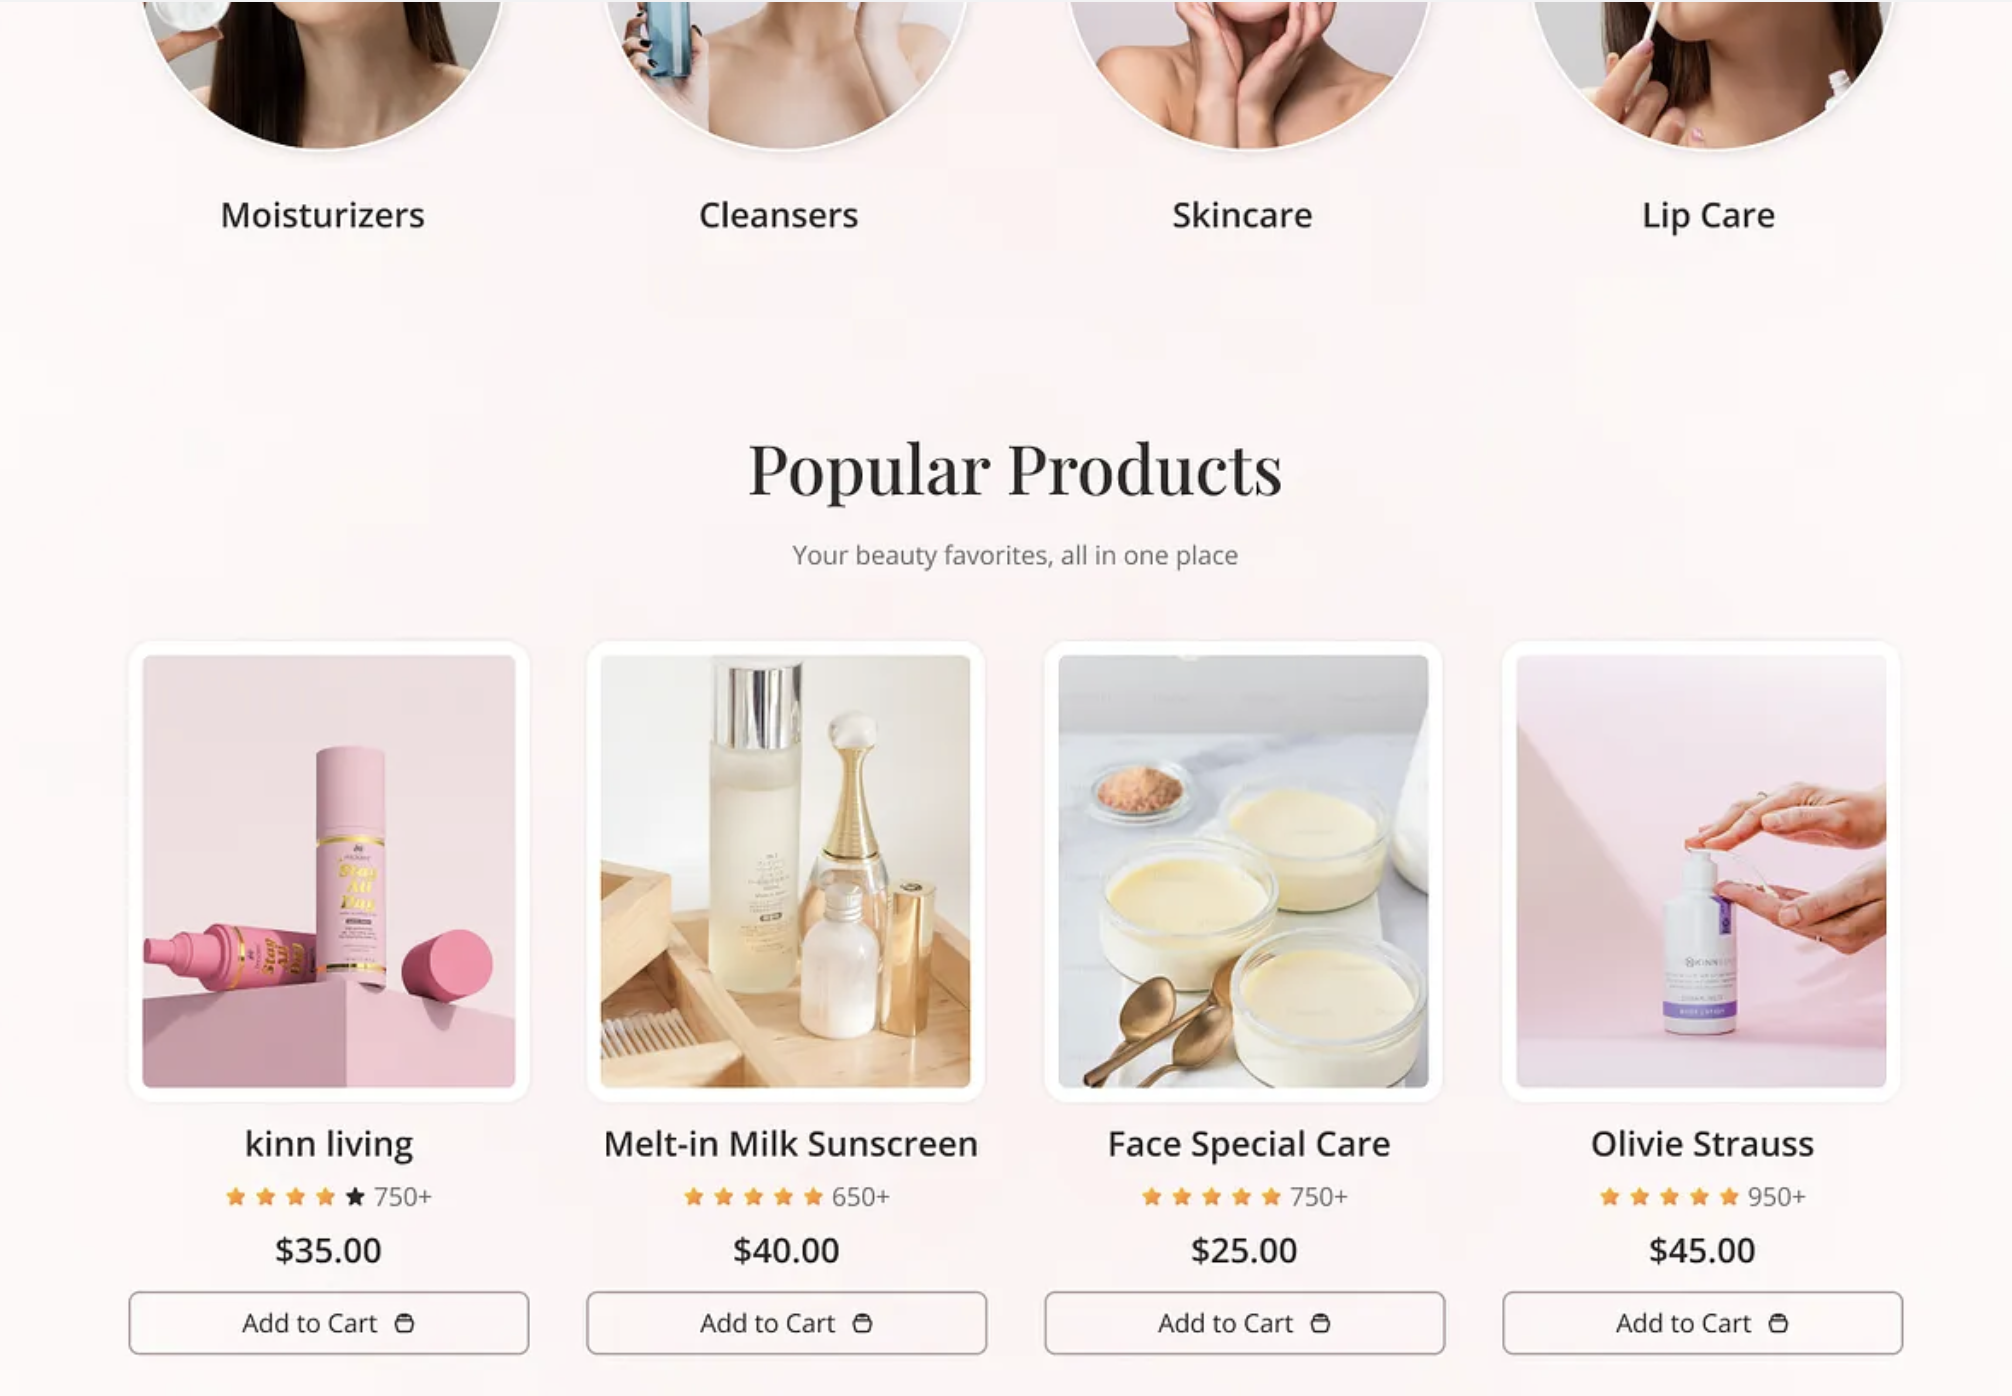Viewport: 2012px width, 1396px height.
Task: Click cart icon on Olivie Strauss button
Action: pos(1778,1323)
